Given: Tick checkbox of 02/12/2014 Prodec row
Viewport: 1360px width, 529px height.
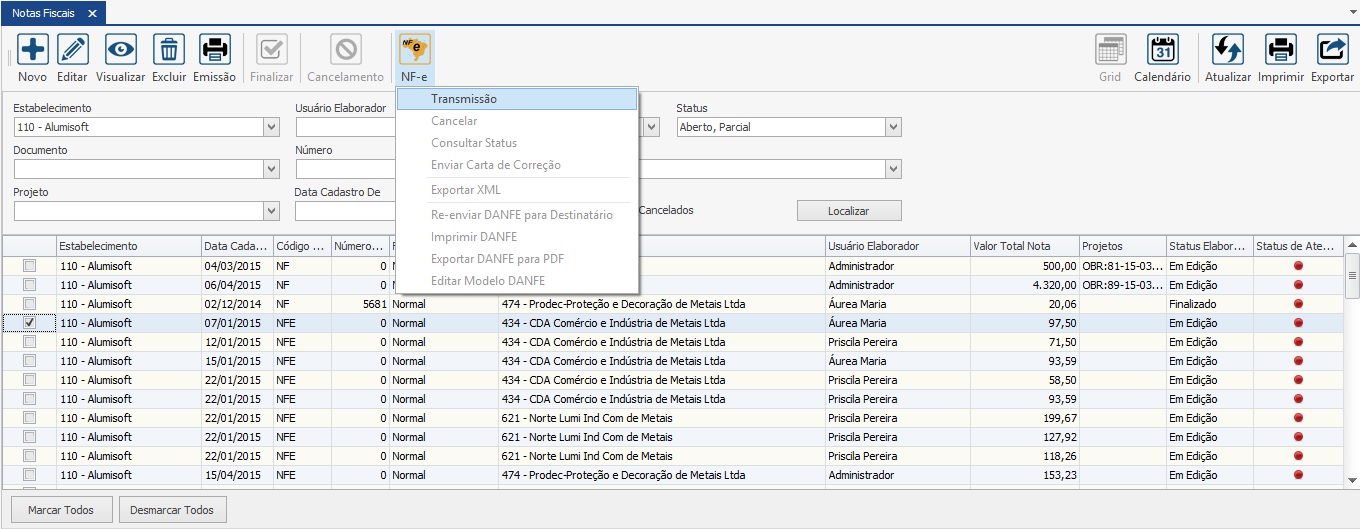Looking at the screenshot, I should pos(30,304).
